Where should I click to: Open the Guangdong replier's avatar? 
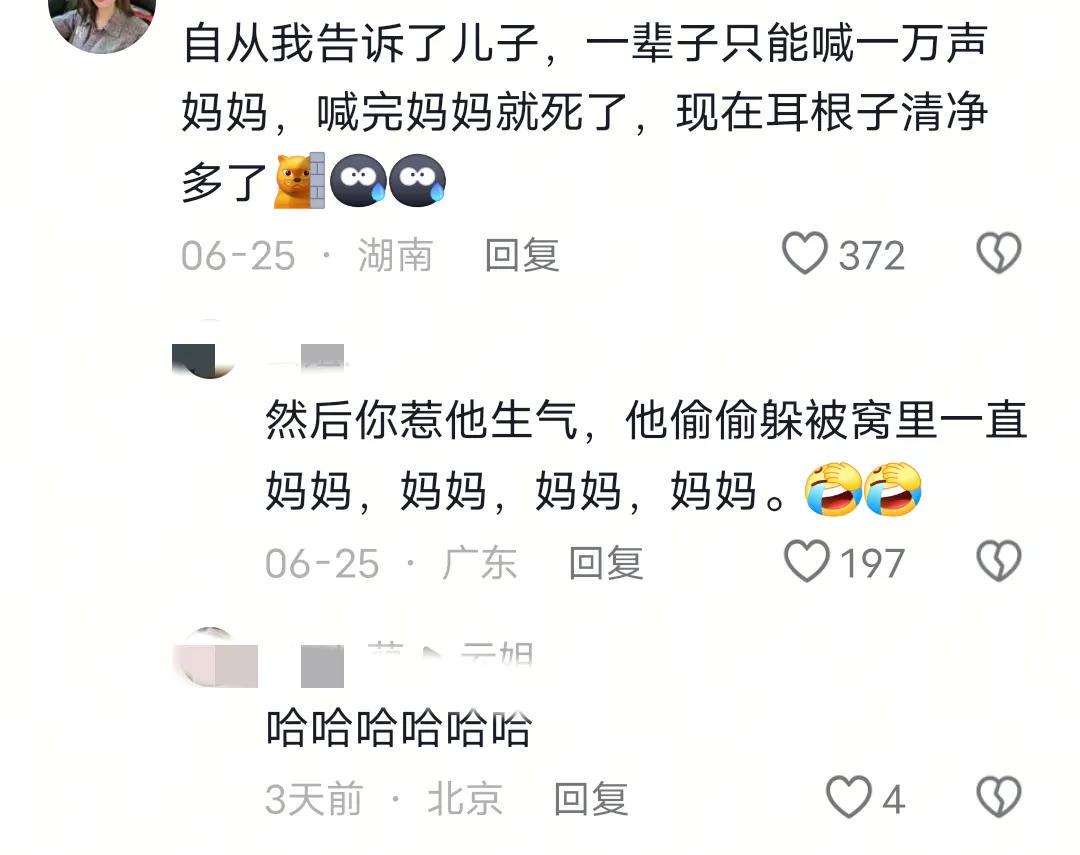point(204,350)
